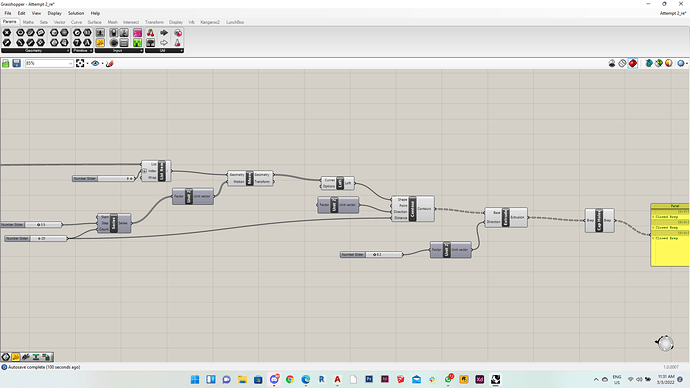The image size is (690, 388).
Task: Click the Cherry picker icon in Util group
Action: (150, 33)
